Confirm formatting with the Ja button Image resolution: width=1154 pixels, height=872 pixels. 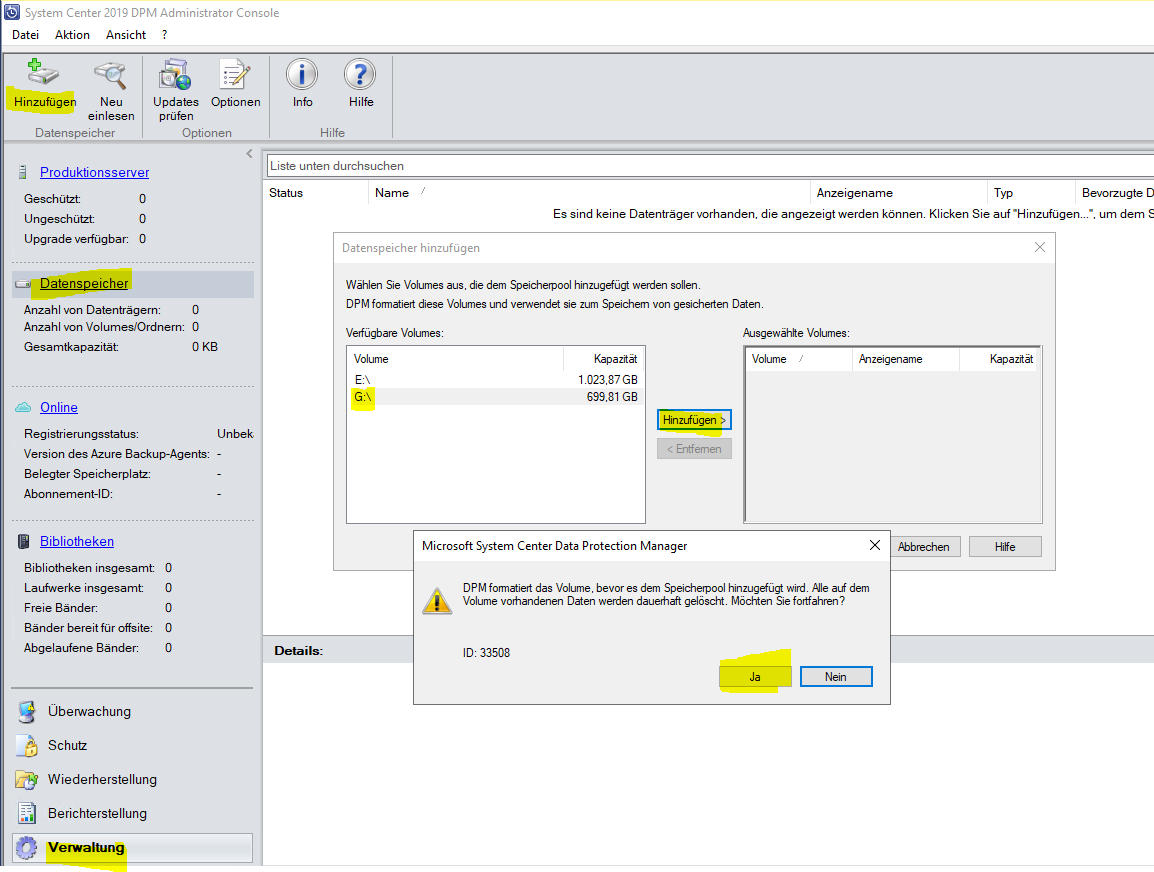[755, 676]
